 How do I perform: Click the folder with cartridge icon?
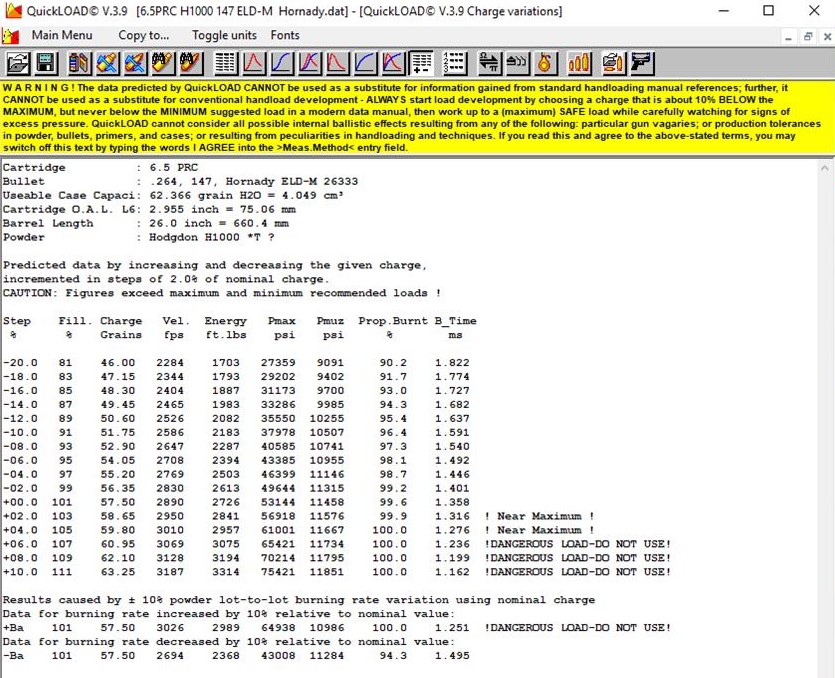tap(613, 63)
